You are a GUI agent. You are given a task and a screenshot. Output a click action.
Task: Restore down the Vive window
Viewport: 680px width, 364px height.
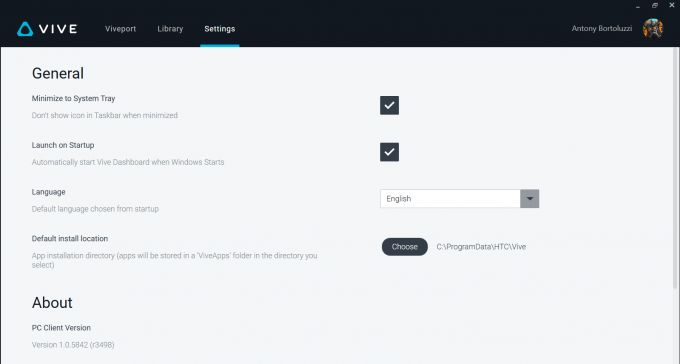[x=655, y=6]
